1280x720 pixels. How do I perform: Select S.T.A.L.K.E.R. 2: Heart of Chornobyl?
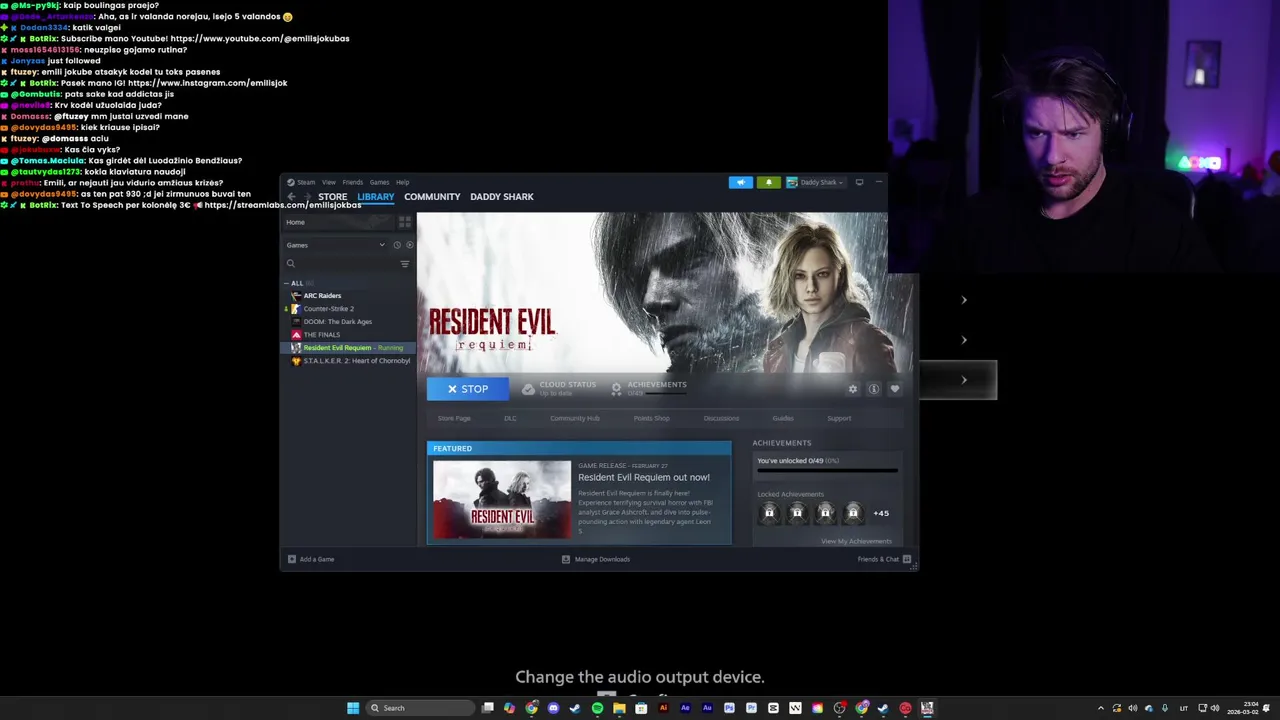coord(356,361)
